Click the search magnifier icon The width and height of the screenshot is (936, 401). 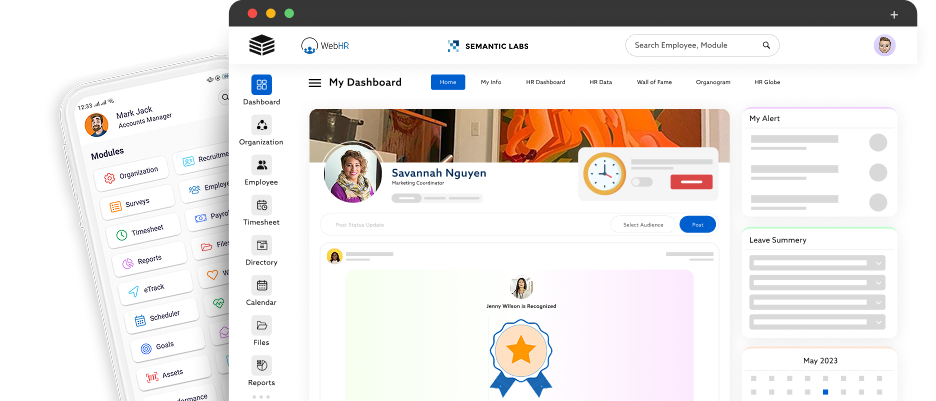(766, 45)
